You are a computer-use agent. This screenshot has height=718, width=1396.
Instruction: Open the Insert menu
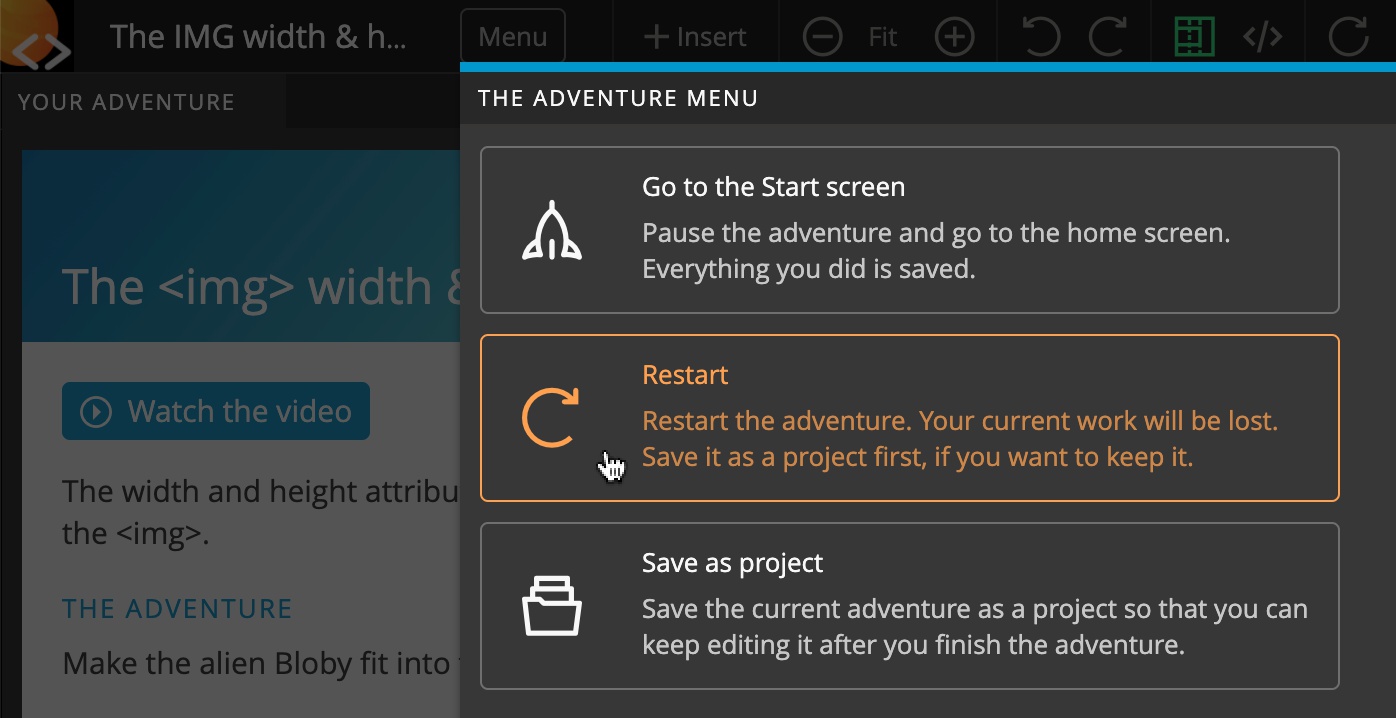(x=695, y=38)
